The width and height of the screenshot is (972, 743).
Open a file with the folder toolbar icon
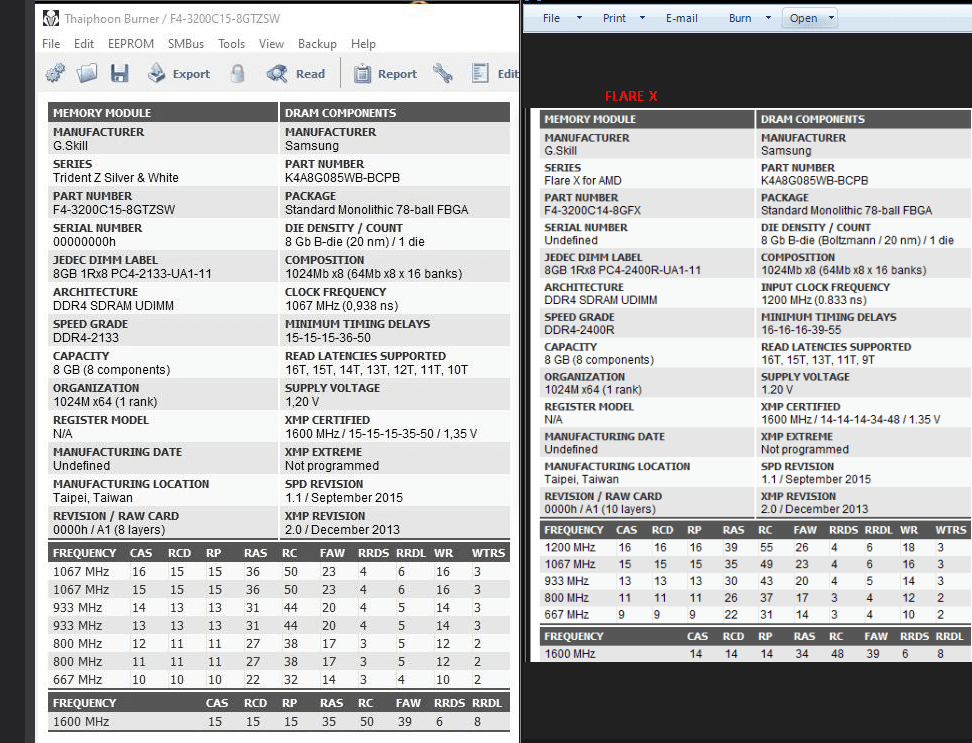coord(87,73)
